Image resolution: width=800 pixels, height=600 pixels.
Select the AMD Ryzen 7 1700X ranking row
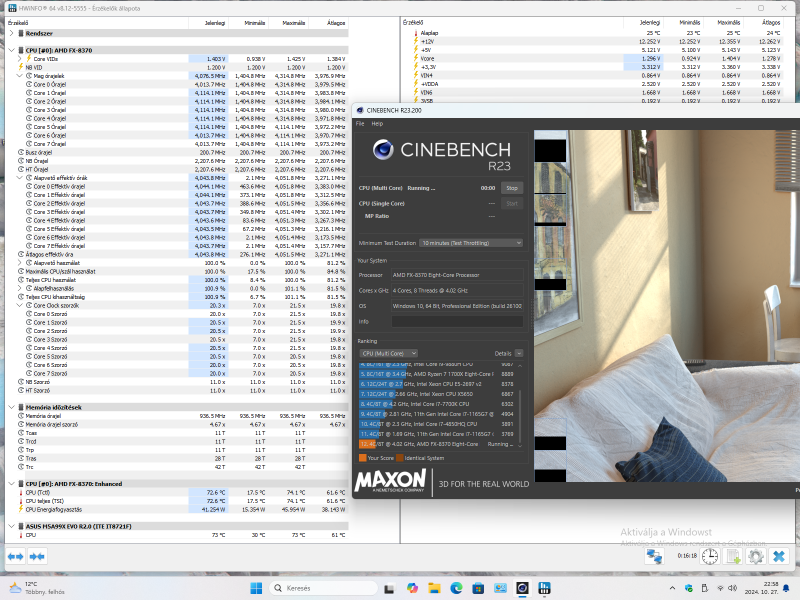(x=438, y=374)
